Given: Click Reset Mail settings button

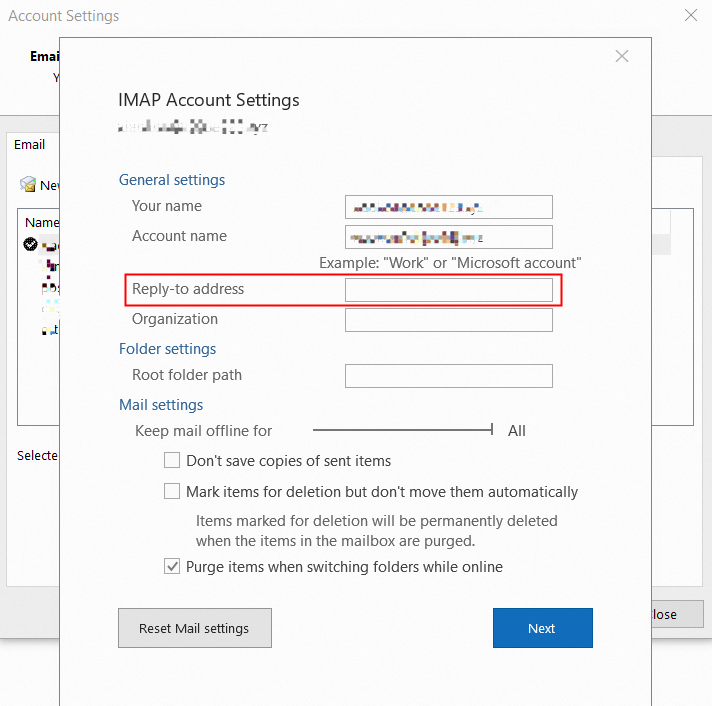Looking at the screenshot, I should point(195,628).
